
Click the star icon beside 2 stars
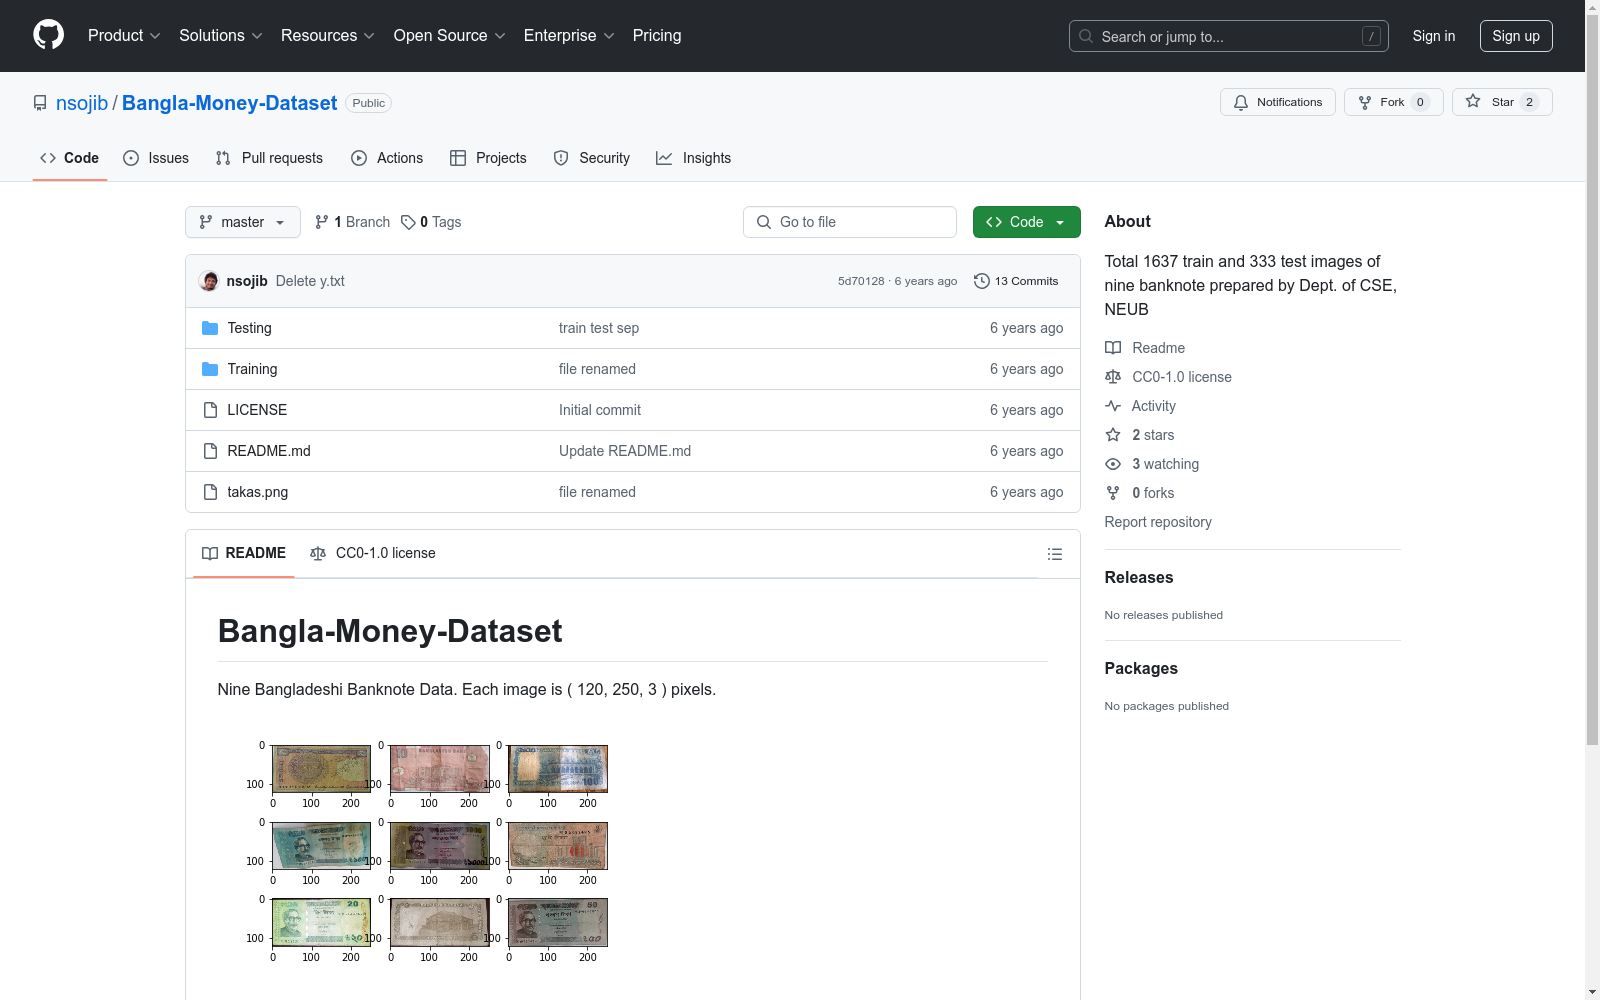[x=1113, y=435]
